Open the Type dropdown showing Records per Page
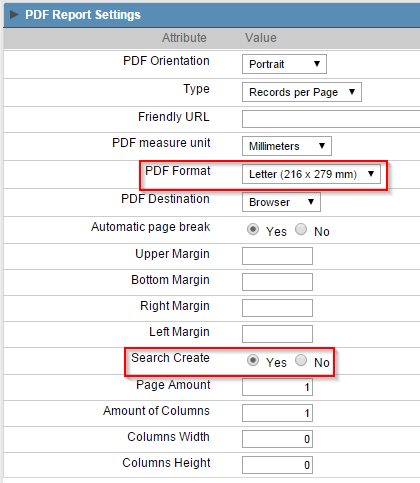Viewport: 420px width, 483px height. (x=302, y=92)
